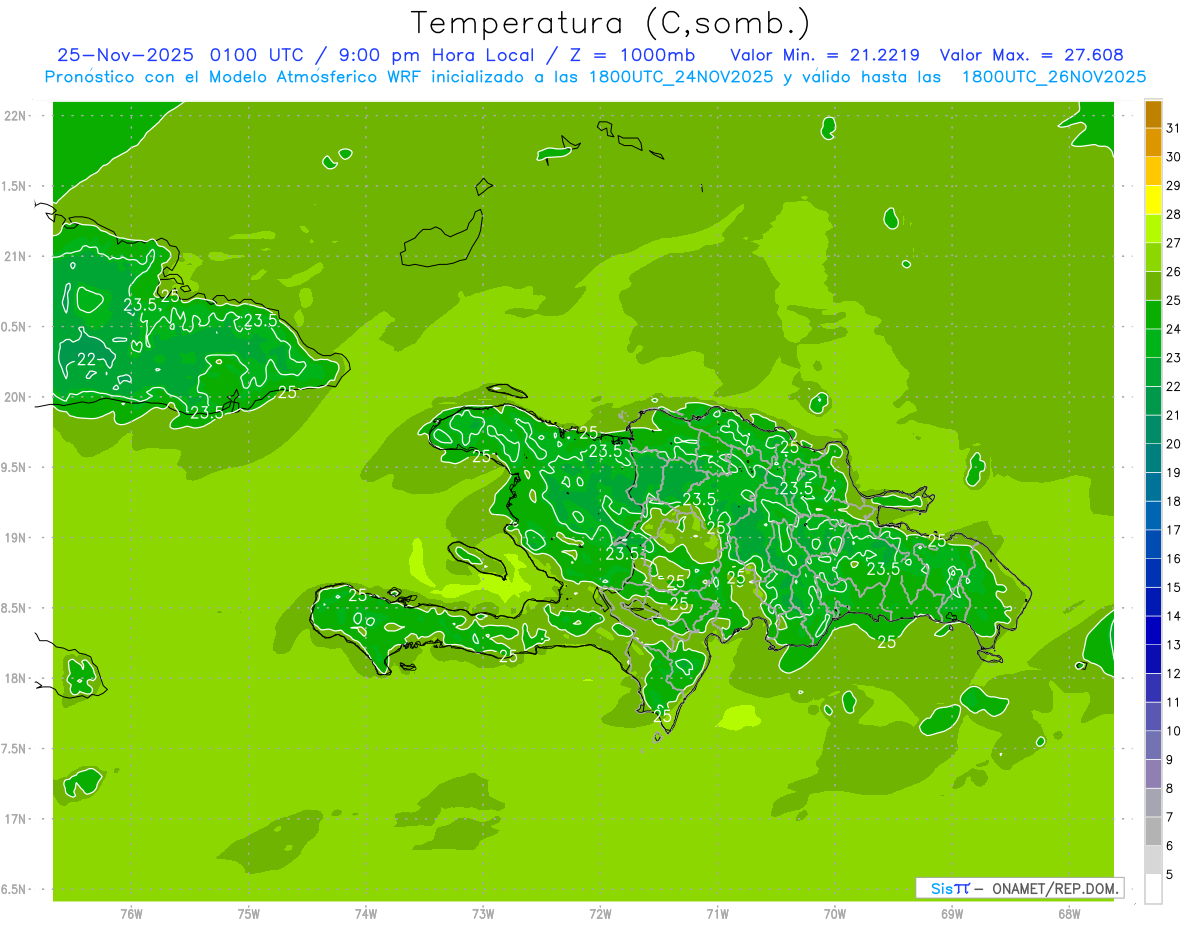The width and height of the screenshot is (1200, 927).
Task: Click the color bar value '26'
Action: point(1174,272)
